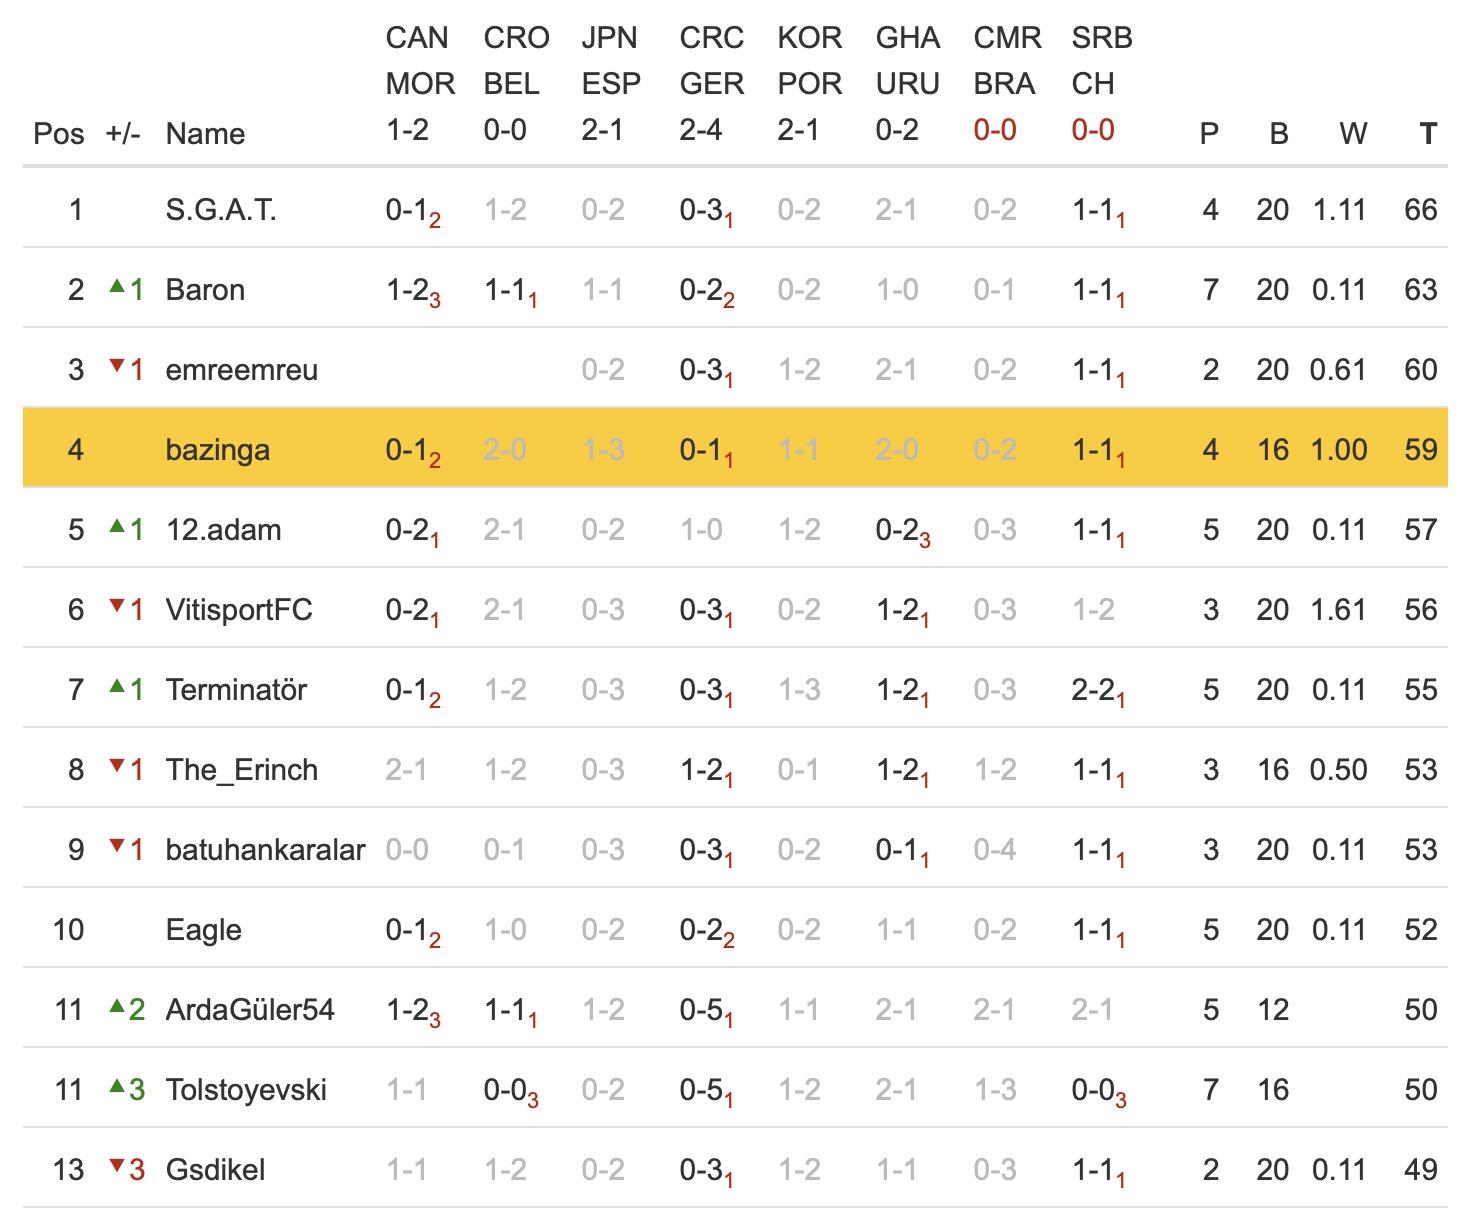Click the Pos column header
The height and width of the screenshot is (1230, 1458).
tap(58, 133)
